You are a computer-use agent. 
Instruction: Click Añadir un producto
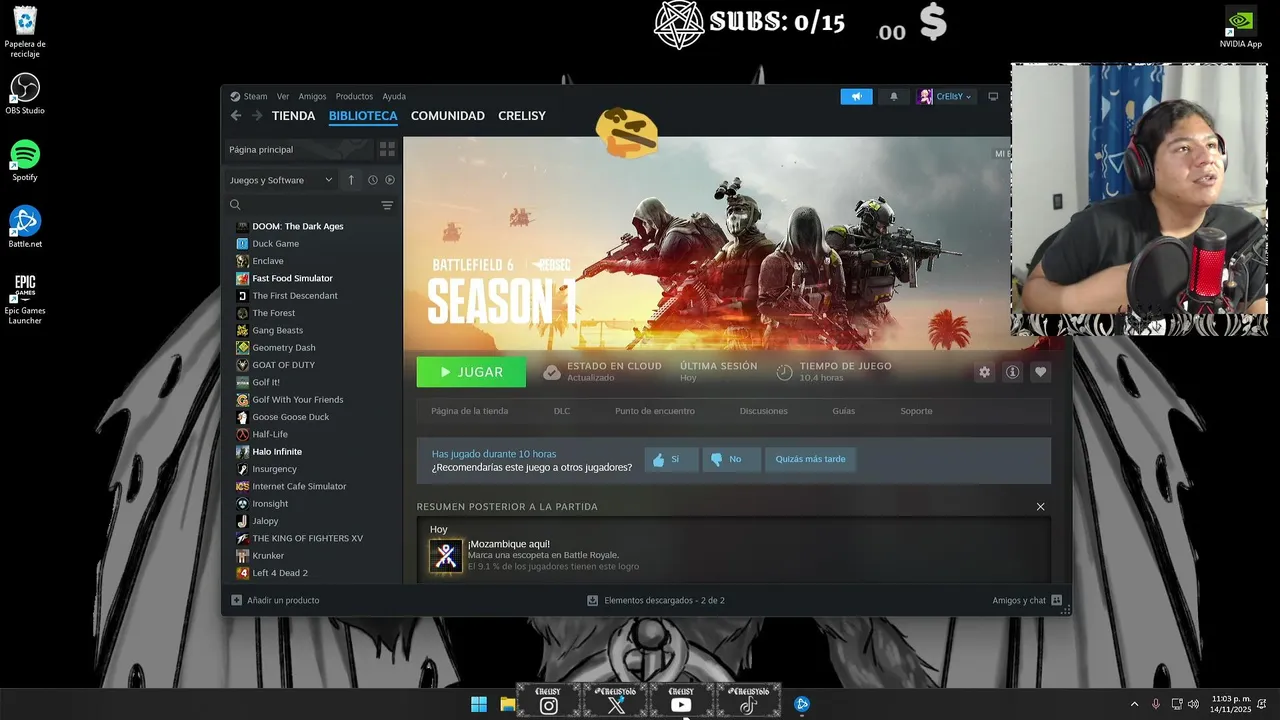point(275,600)
